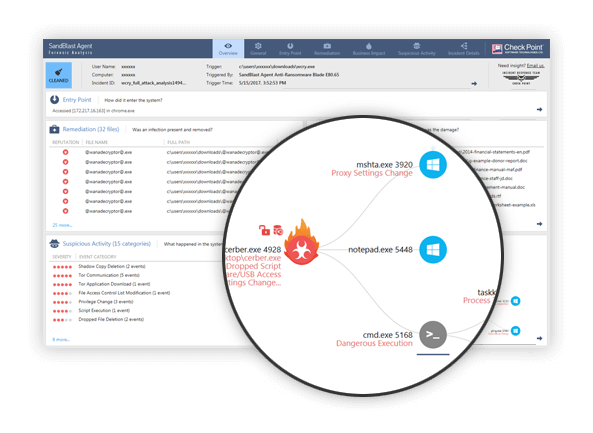Open Suspicious Activity (15 categories) heading
The width and height of the screenshot is (593, 433).
click(x=107, y=244)
